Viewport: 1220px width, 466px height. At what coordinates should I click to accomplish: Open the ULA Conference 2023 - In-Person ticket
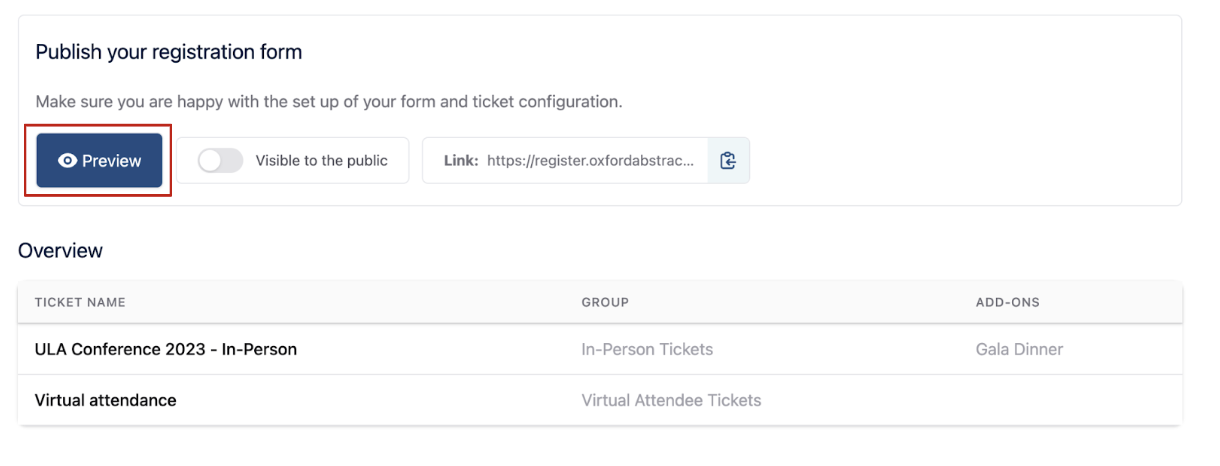tap(166, 349)
